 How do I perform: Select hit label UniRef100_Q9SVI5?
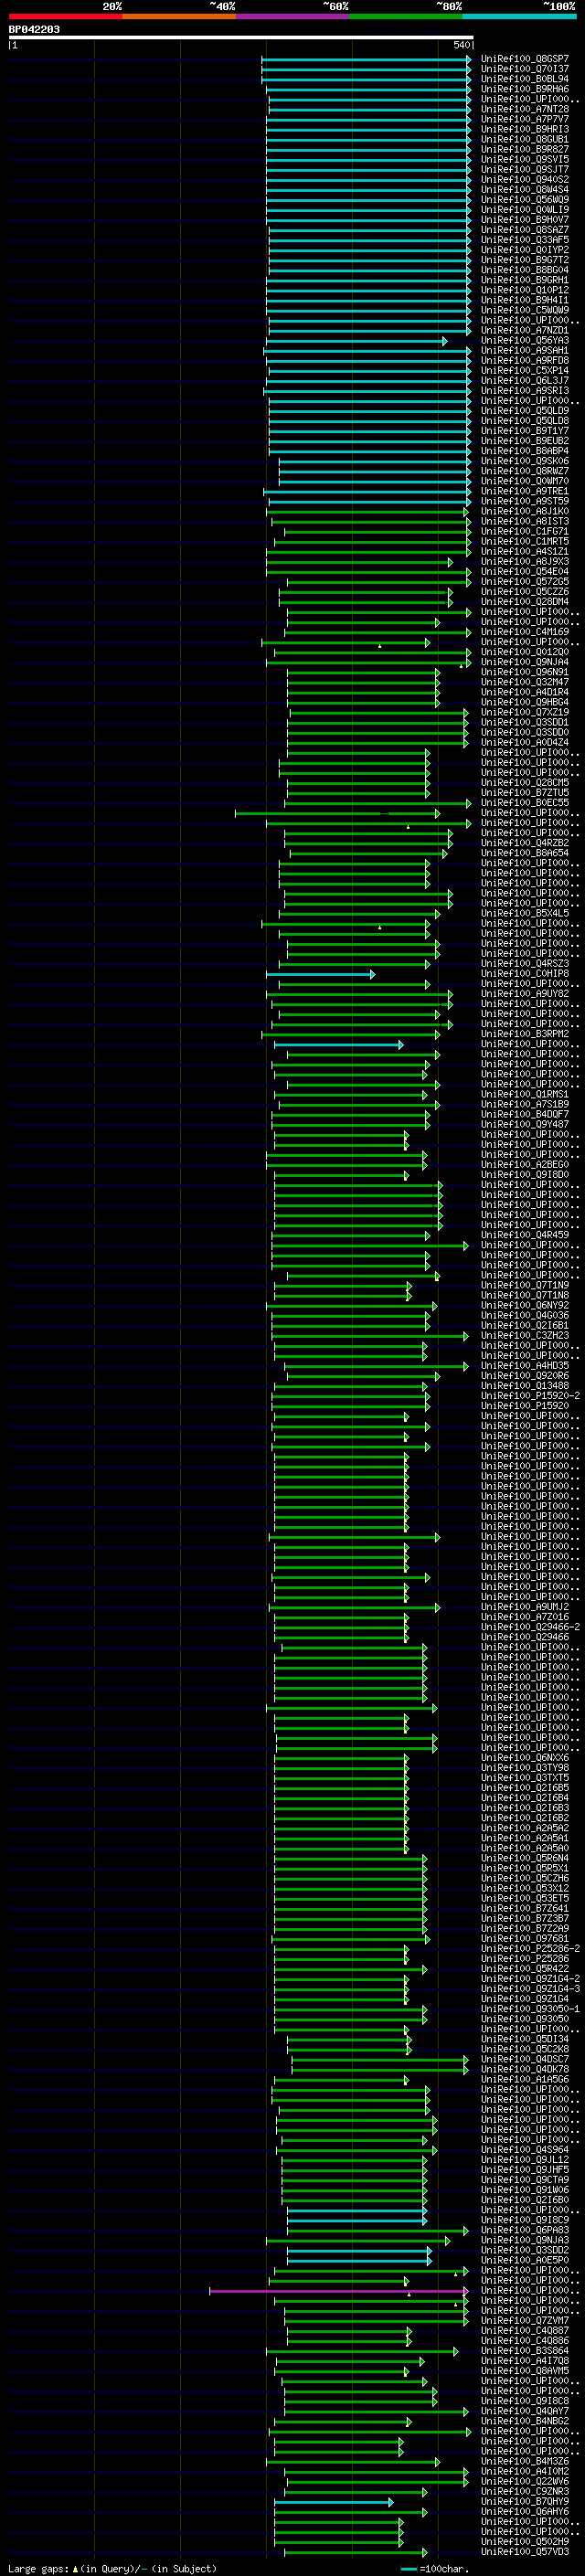click(525, 159)
